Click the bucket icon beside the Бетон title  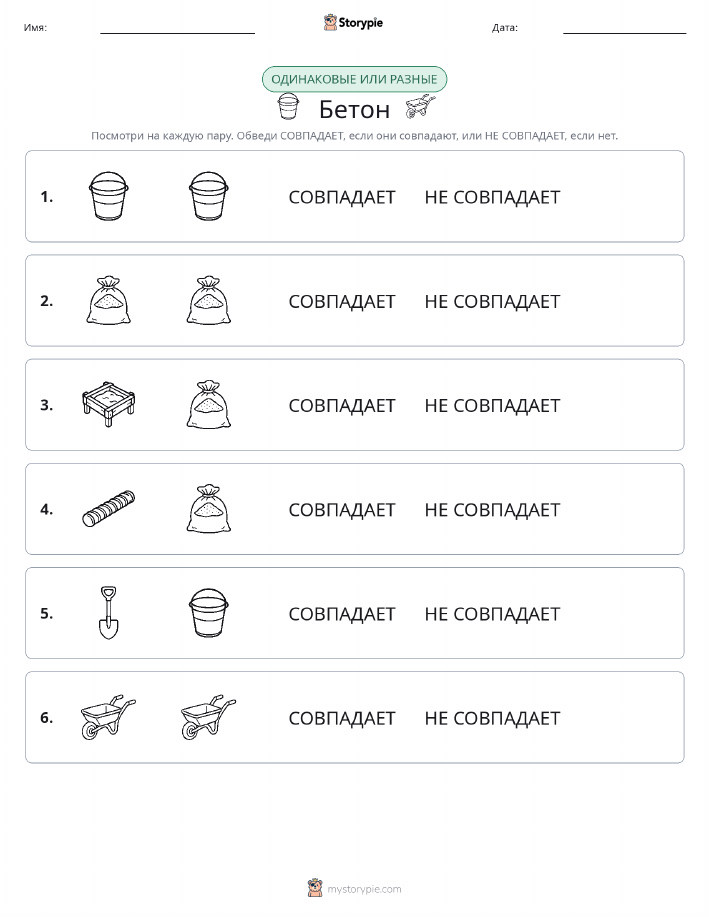tap(288, 106)
